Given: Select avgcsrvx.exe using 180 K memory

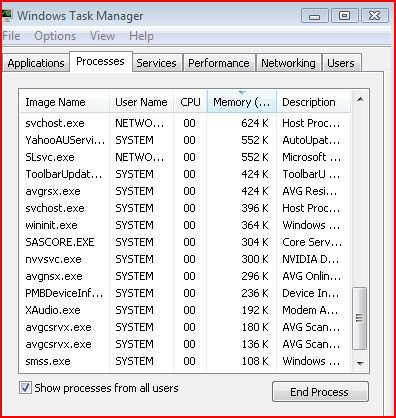Looking at the screenshot, I should coord(185,327).
